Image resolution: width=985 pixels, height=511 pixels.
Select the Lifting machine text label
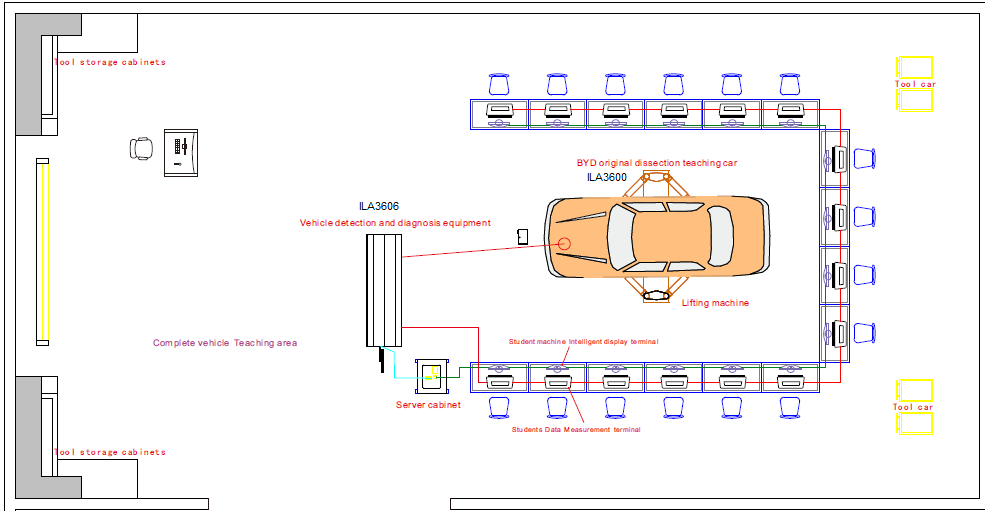click(715, 303)
